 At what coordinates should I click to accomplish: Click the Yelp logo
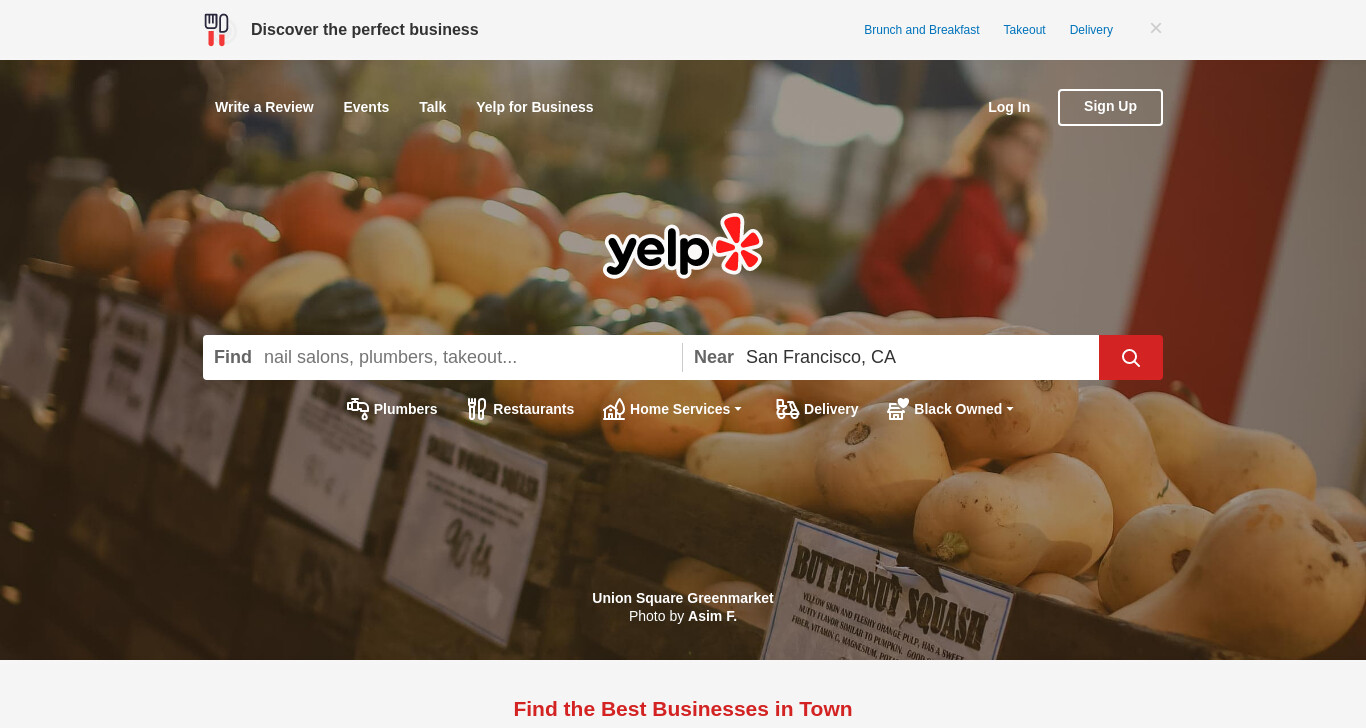coord(683,246)
